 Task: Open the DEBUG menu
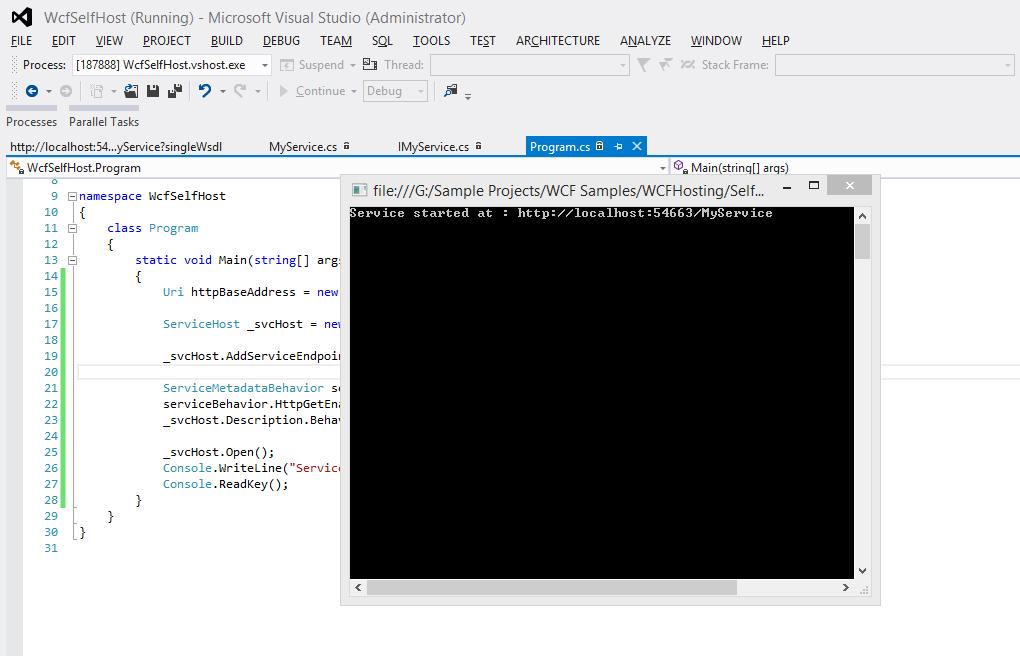pos(281,40)
